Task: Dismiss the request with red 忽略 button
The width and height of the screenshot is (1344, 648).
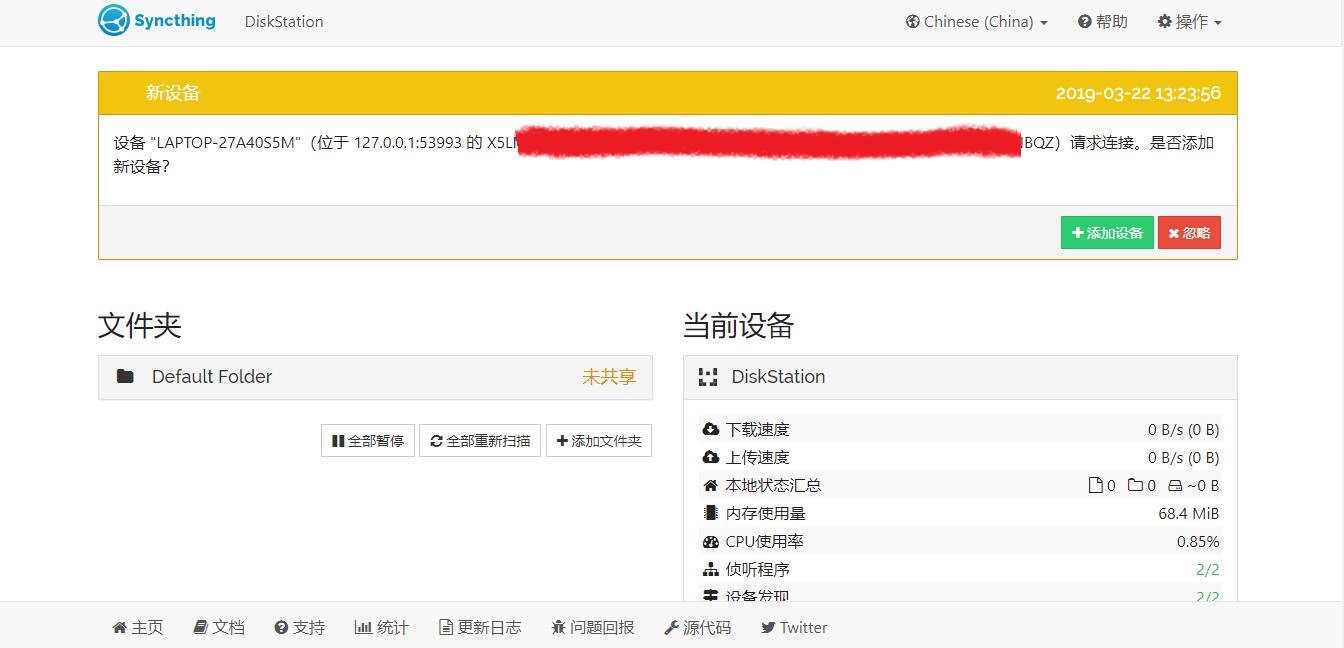Action: (x=1189, y=233)
